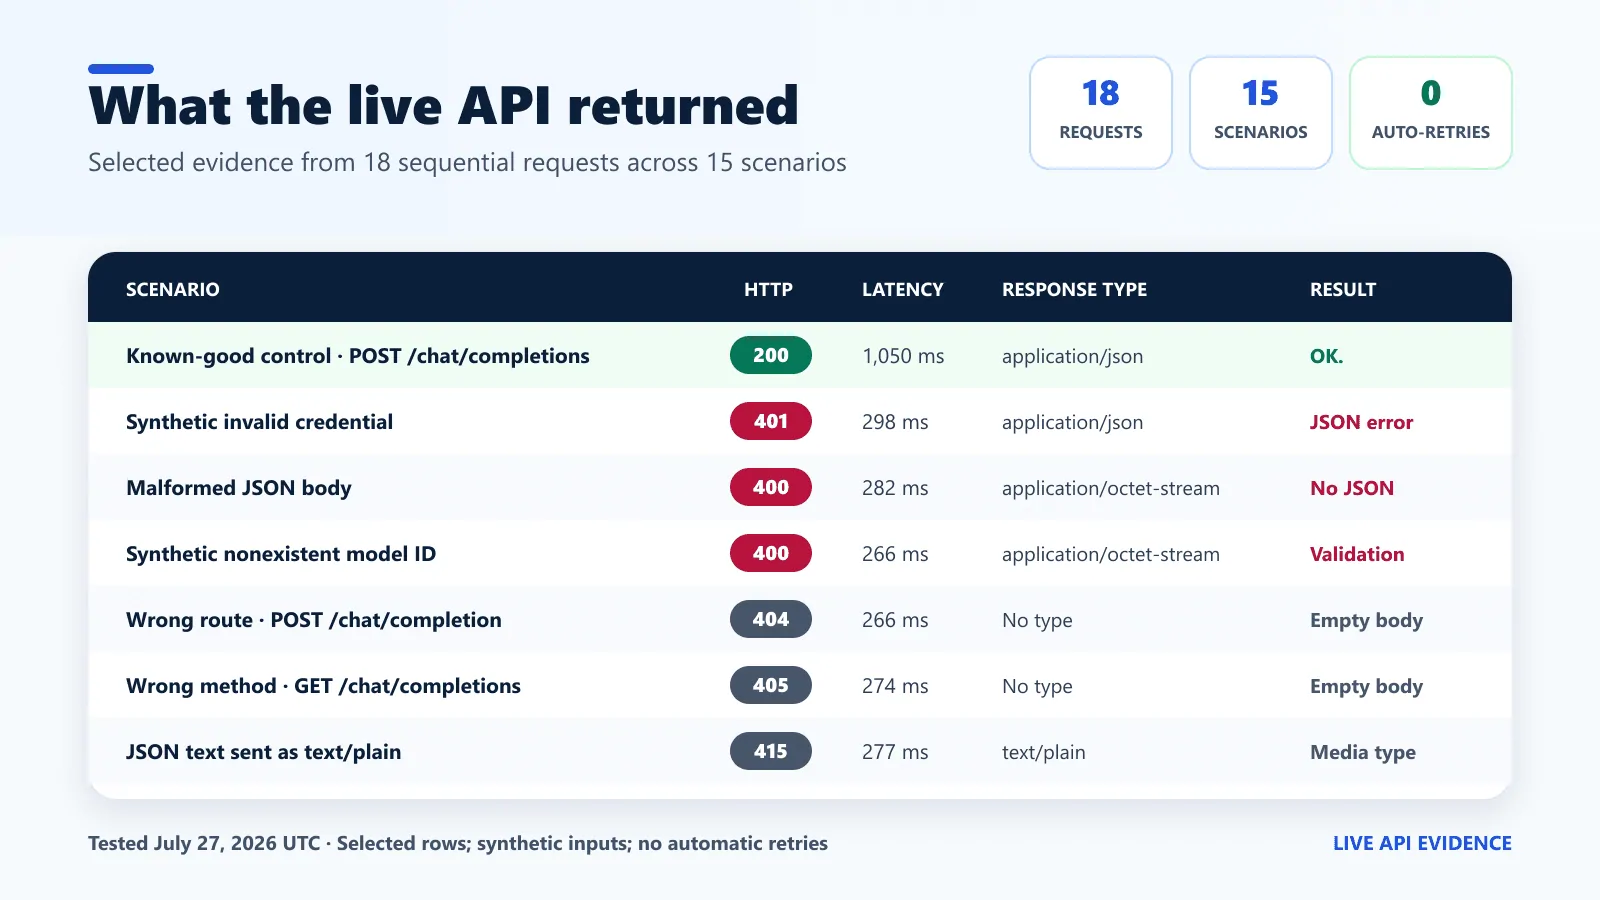Click the LATENCY column header
Screen dimensions: 1600x900
(x=903, y=290)
